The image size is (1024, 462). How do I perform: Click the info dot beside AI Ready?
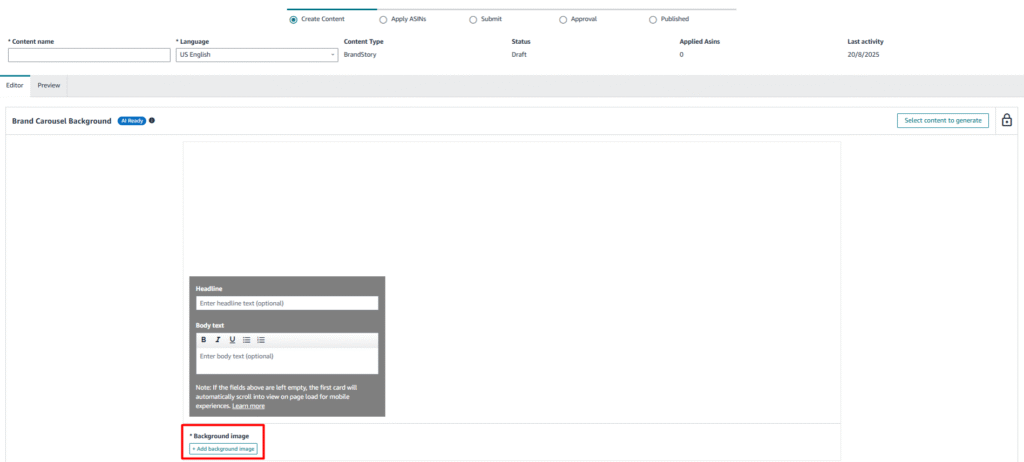[x=152, y=121]
